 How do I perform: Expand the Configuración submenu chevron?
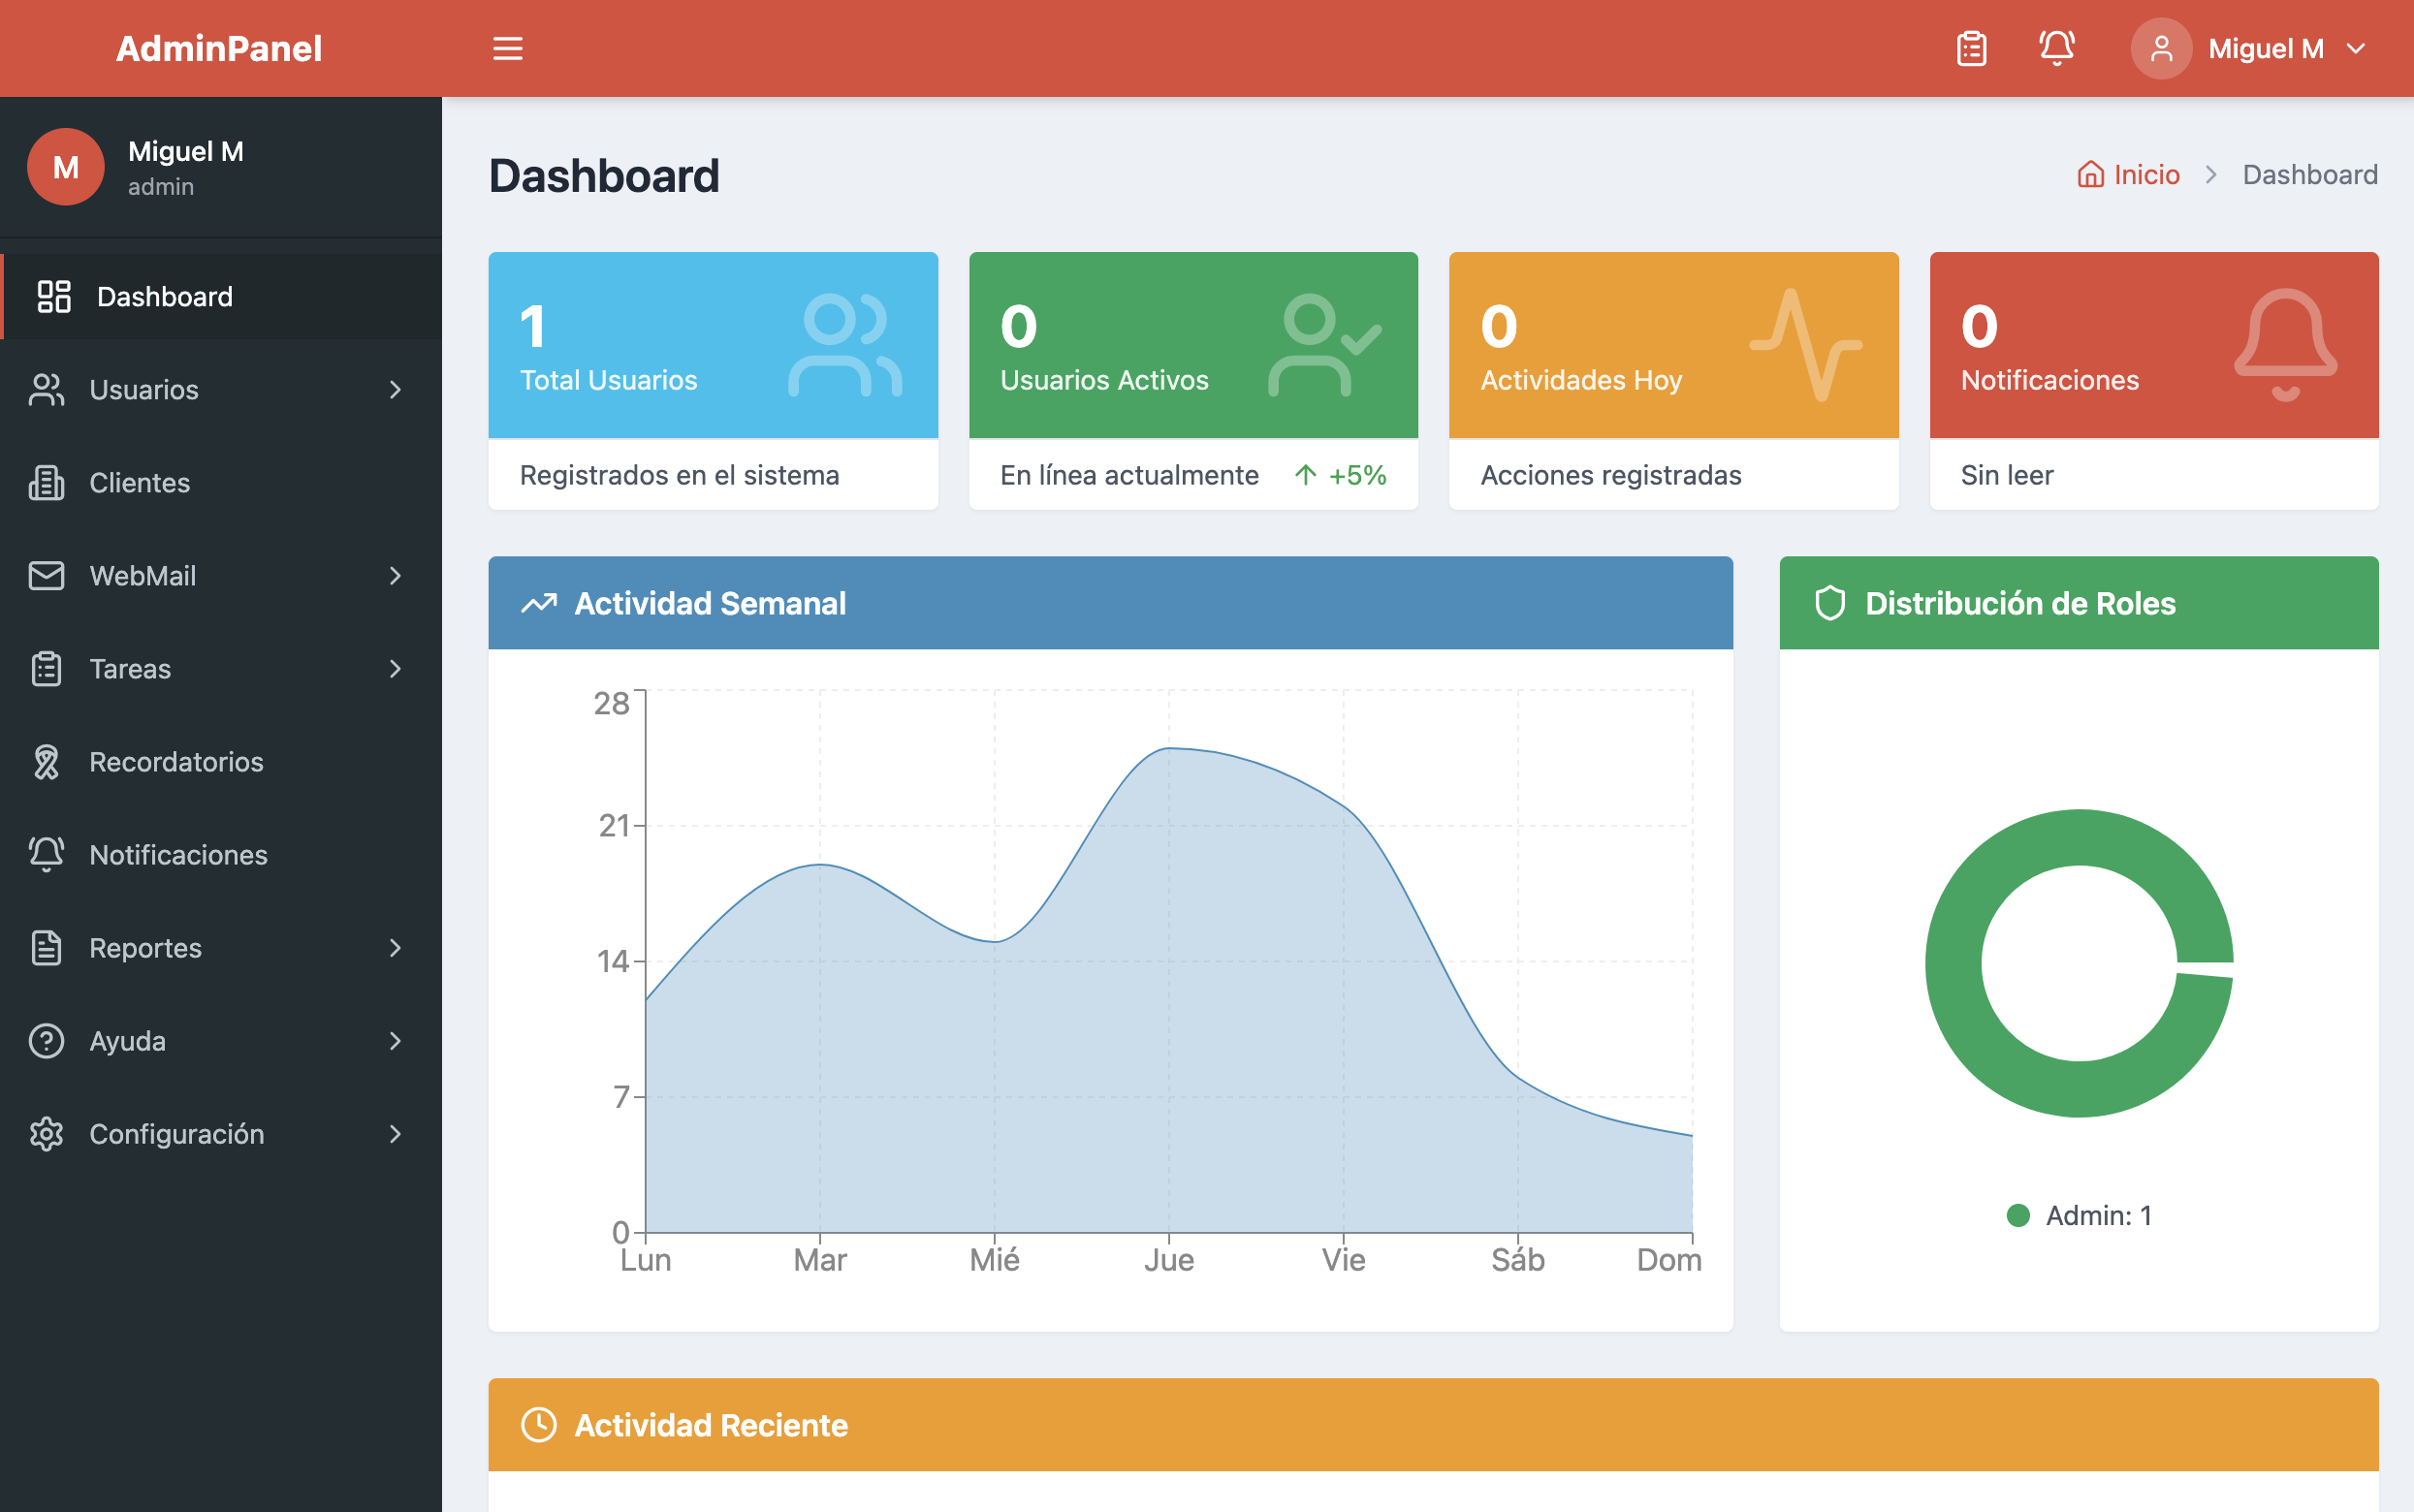click(396, 1133)
